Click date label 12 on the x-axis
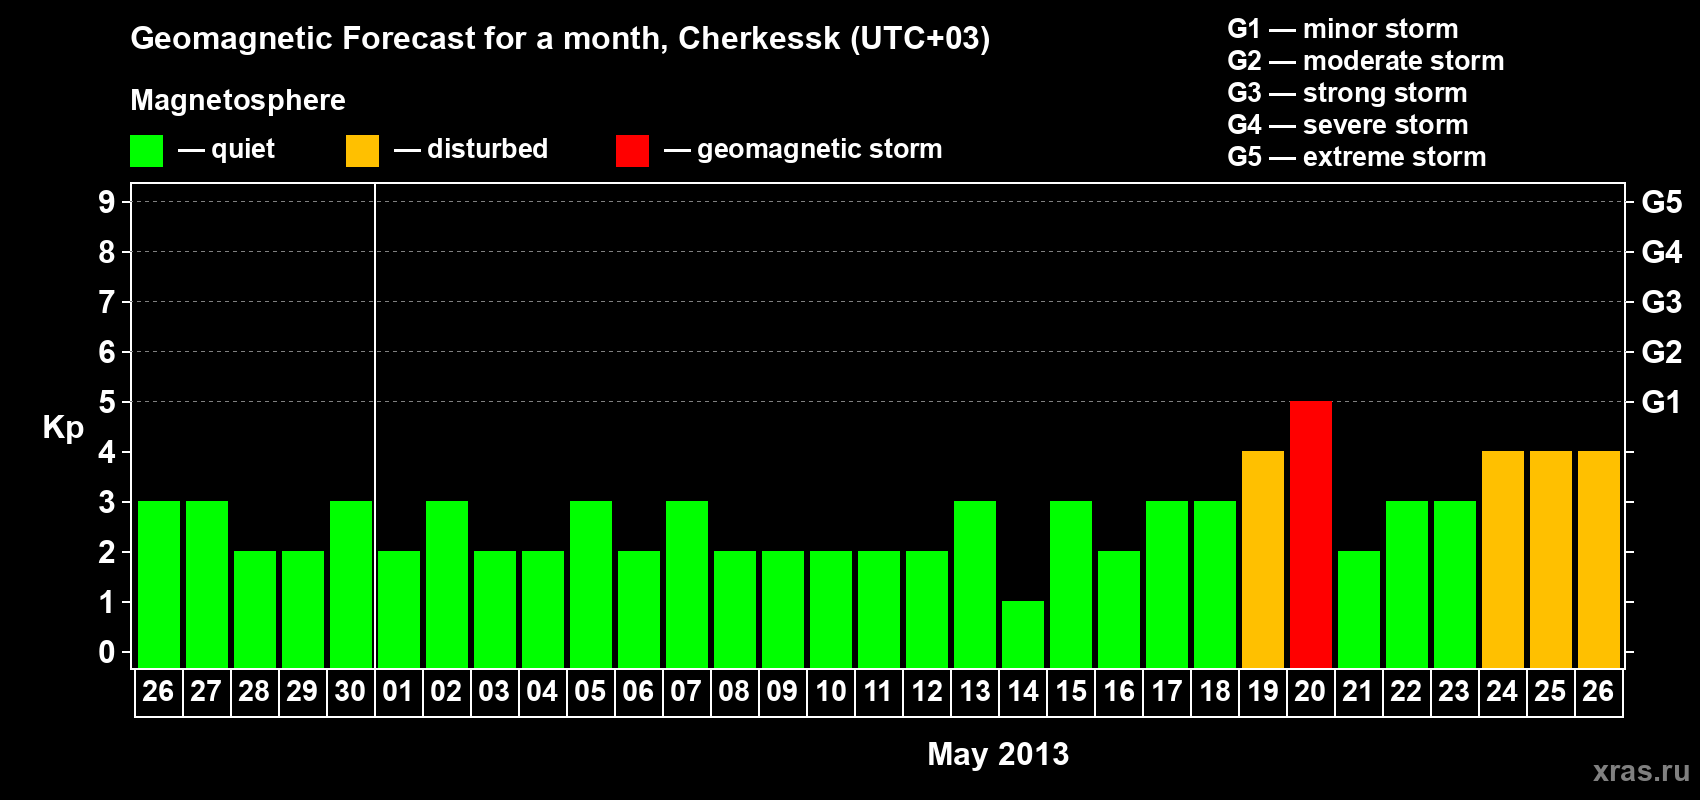The height and width of the screenshot is (800, 1700). click(x=926, y=691)
